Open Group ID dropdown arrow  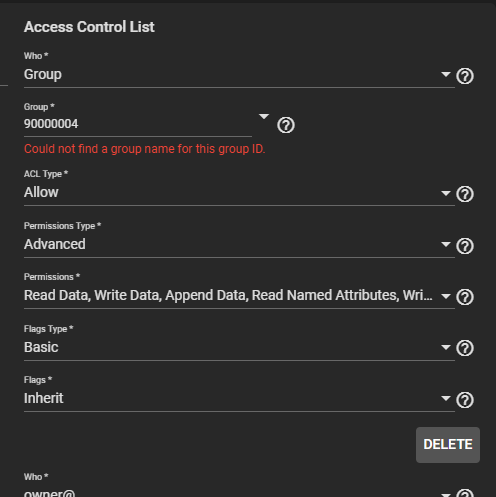click(264, 116)
